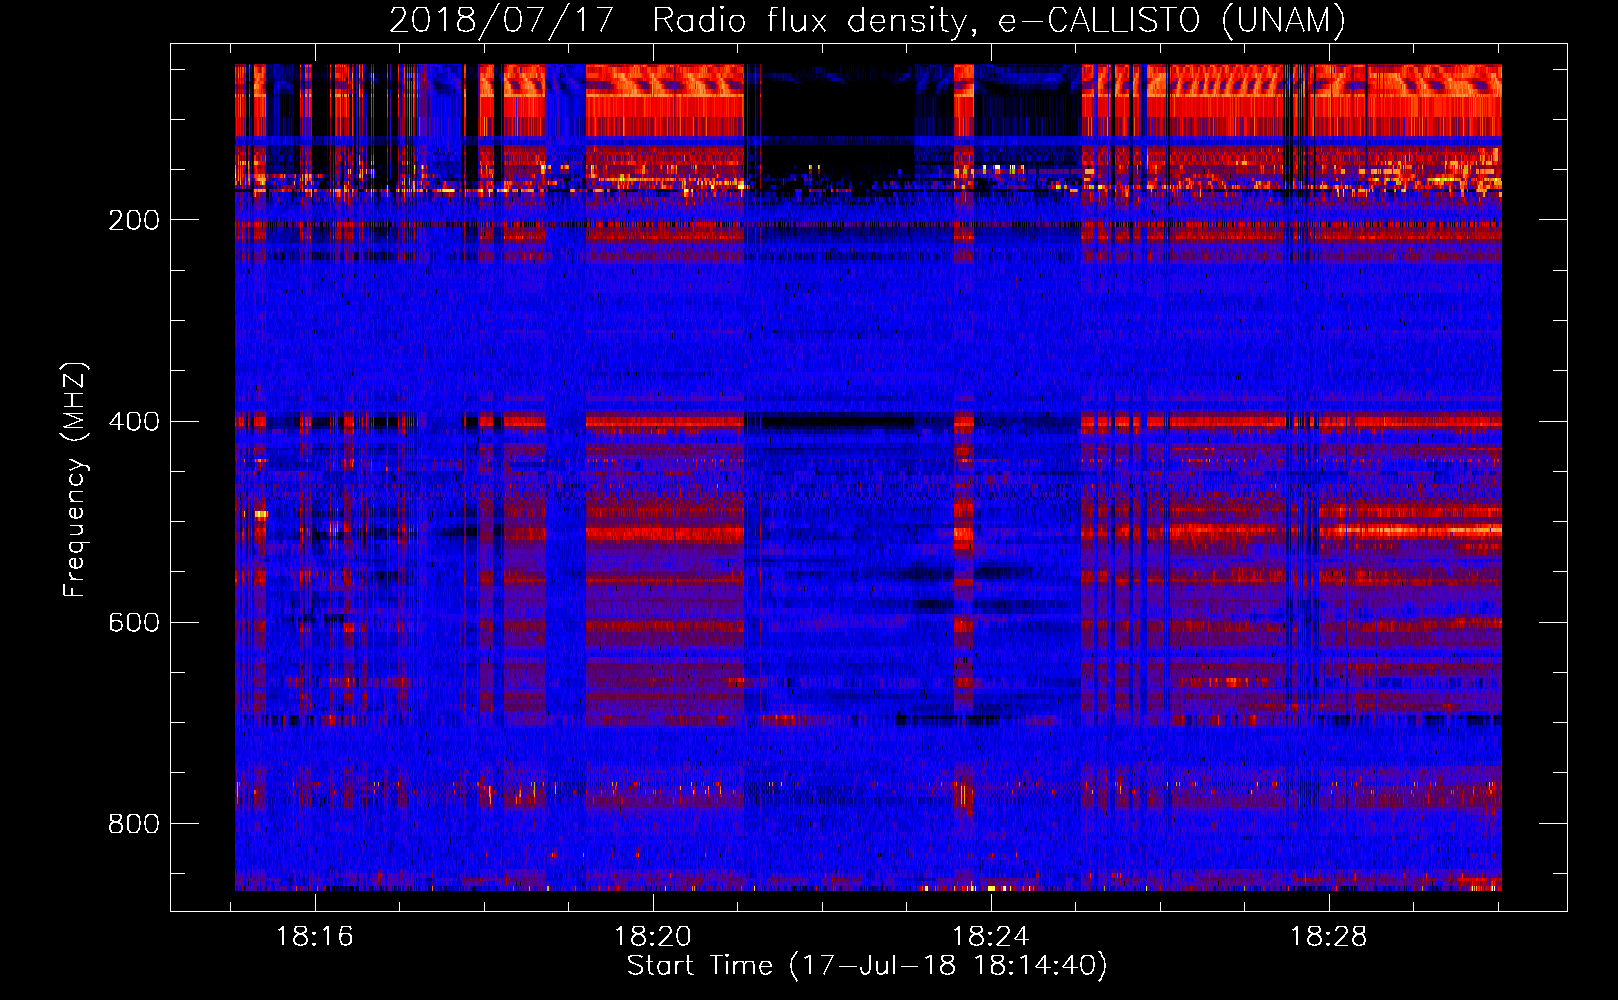This screenshot has width=1618, height=1000.
Task: Click the 18:28 time tick label
Action: click(1329, 937)
